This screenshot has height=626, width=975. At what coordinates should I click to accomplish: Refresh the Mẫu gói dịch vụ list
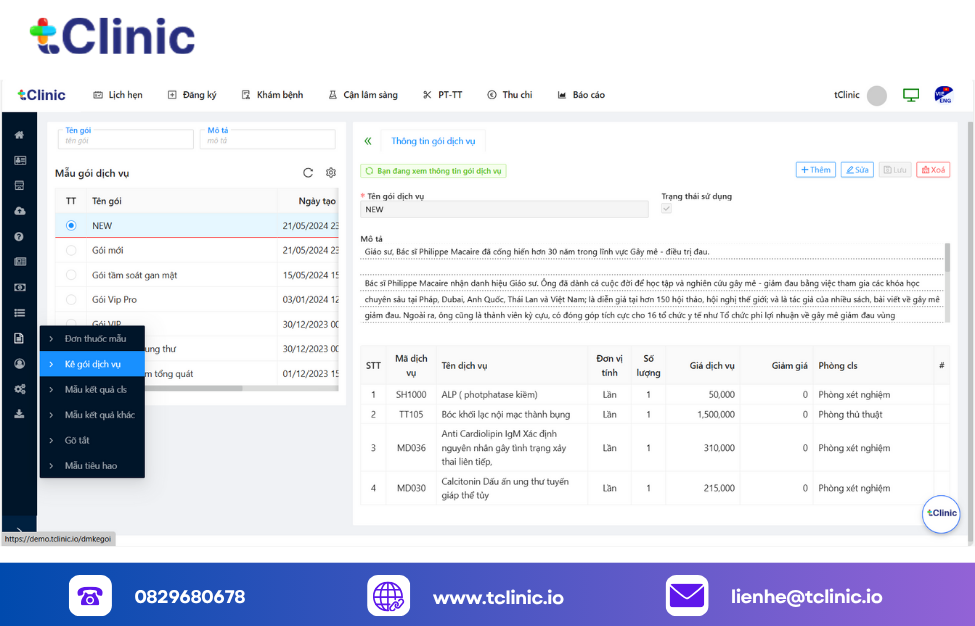point(308,173)
